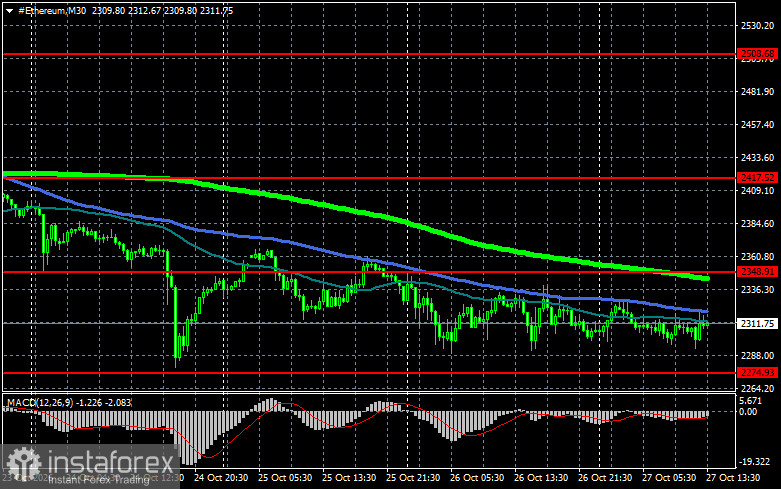Click the 0.00 MACD scale label
Screen dimensions: 781x489
[748, 411]
